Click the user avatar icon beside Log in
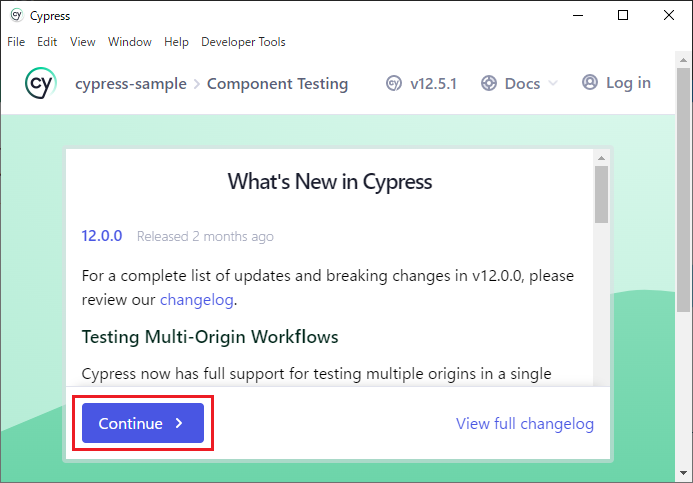The height and width of the screenshot is (483, 693). 590,83
